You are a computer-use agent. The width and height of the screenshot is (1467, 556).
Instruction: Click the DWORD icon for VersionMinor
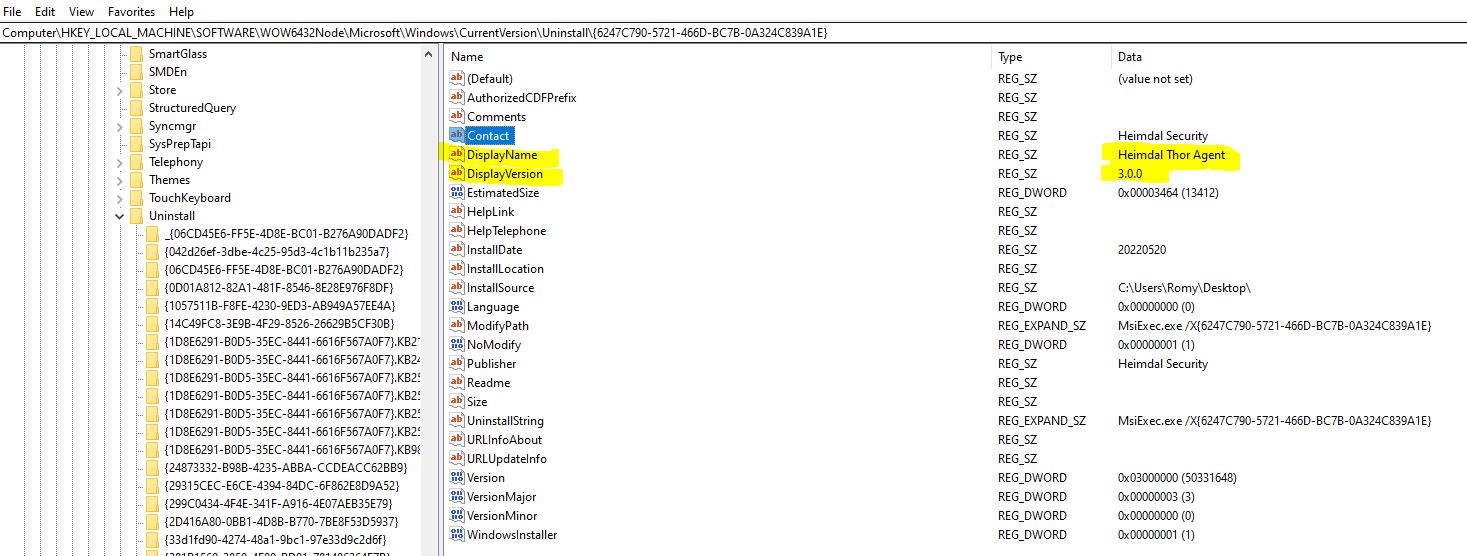pyautogui.click(x=457, y=515)
